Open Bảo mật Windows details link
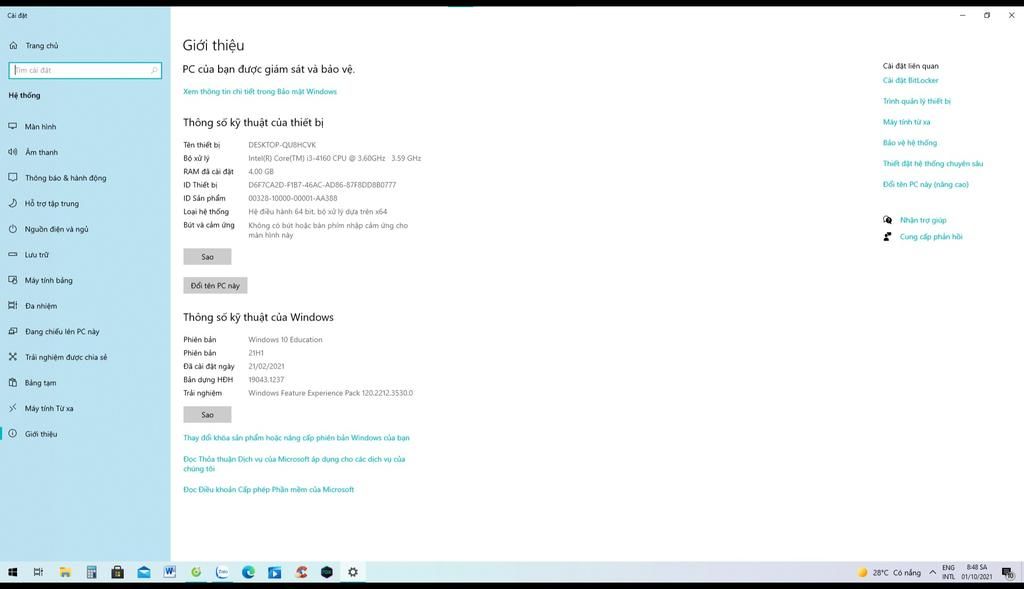This screenshot has width=1024, height=589. pyautogui.click(x=260, y=91)
